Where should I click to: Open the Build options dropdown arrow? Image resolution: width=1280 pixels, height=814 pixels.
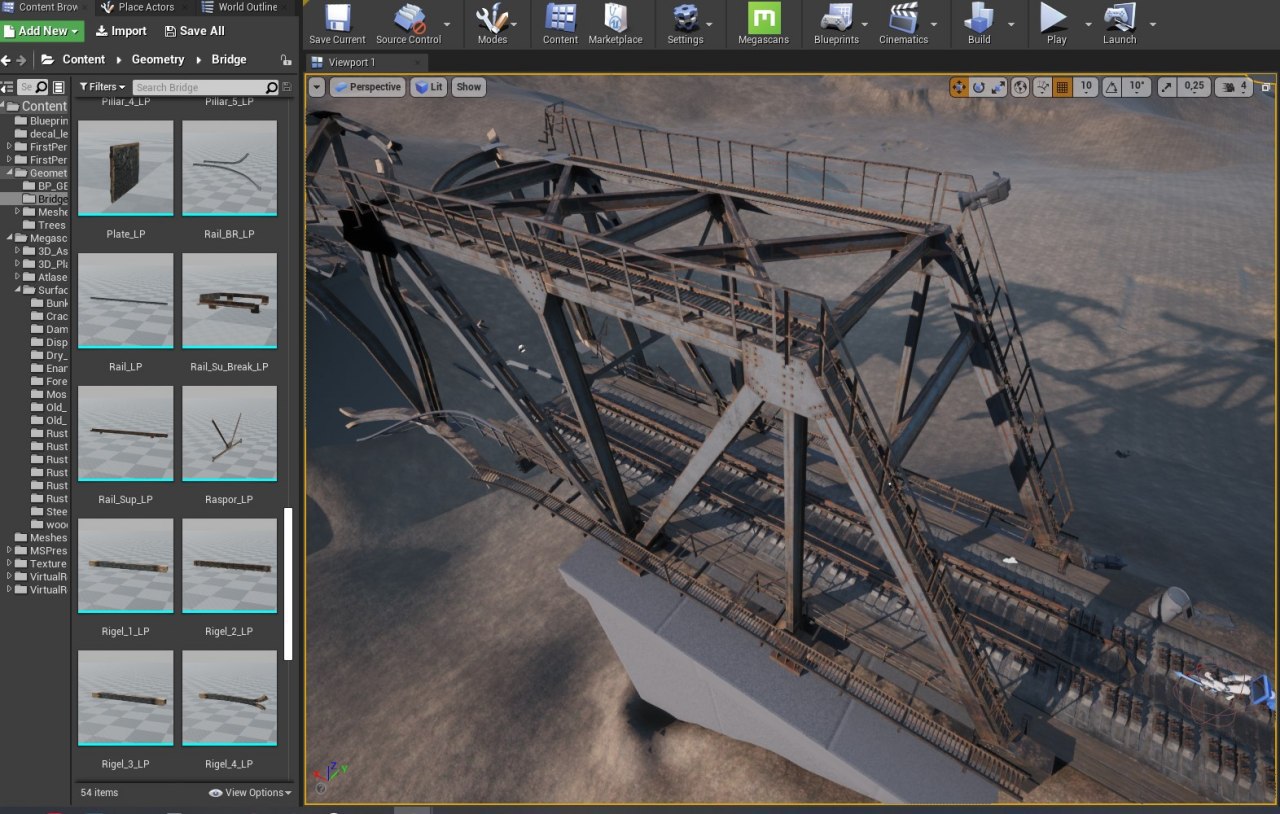pos(1011,23)
